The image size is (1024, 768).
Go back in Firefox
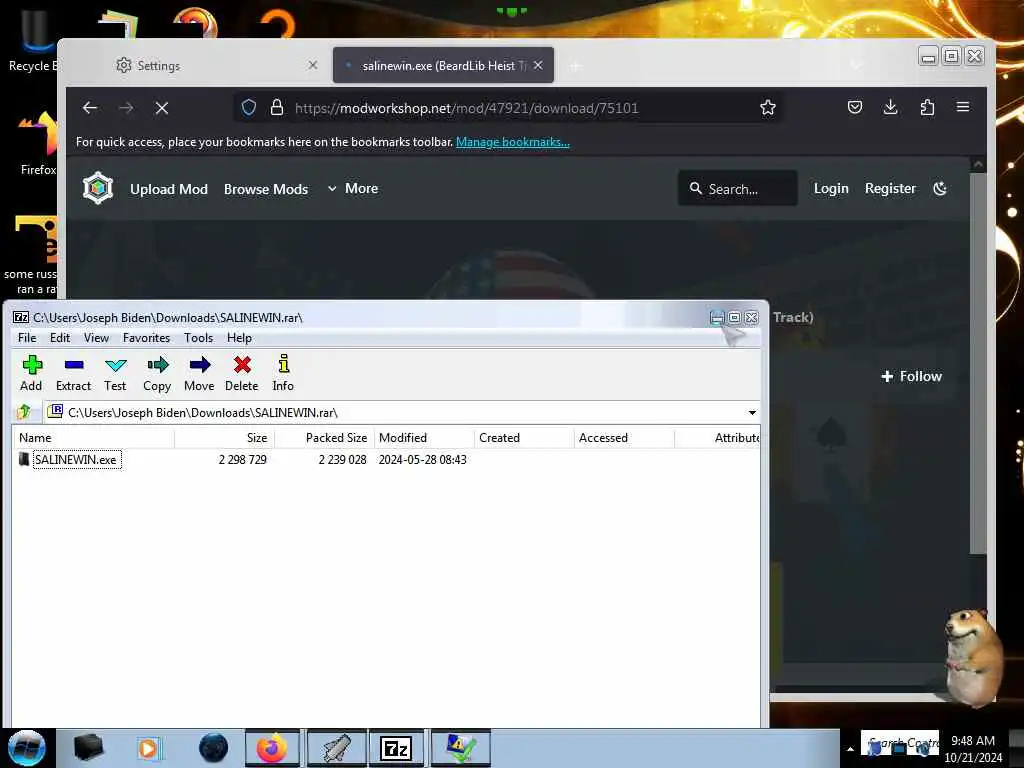point(90,108)
